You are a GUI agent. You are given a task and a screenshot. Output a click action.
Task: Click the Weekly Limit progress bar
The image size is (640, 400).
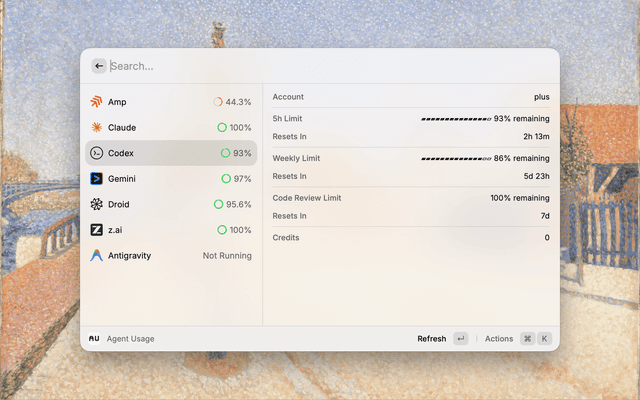point(455,158)
